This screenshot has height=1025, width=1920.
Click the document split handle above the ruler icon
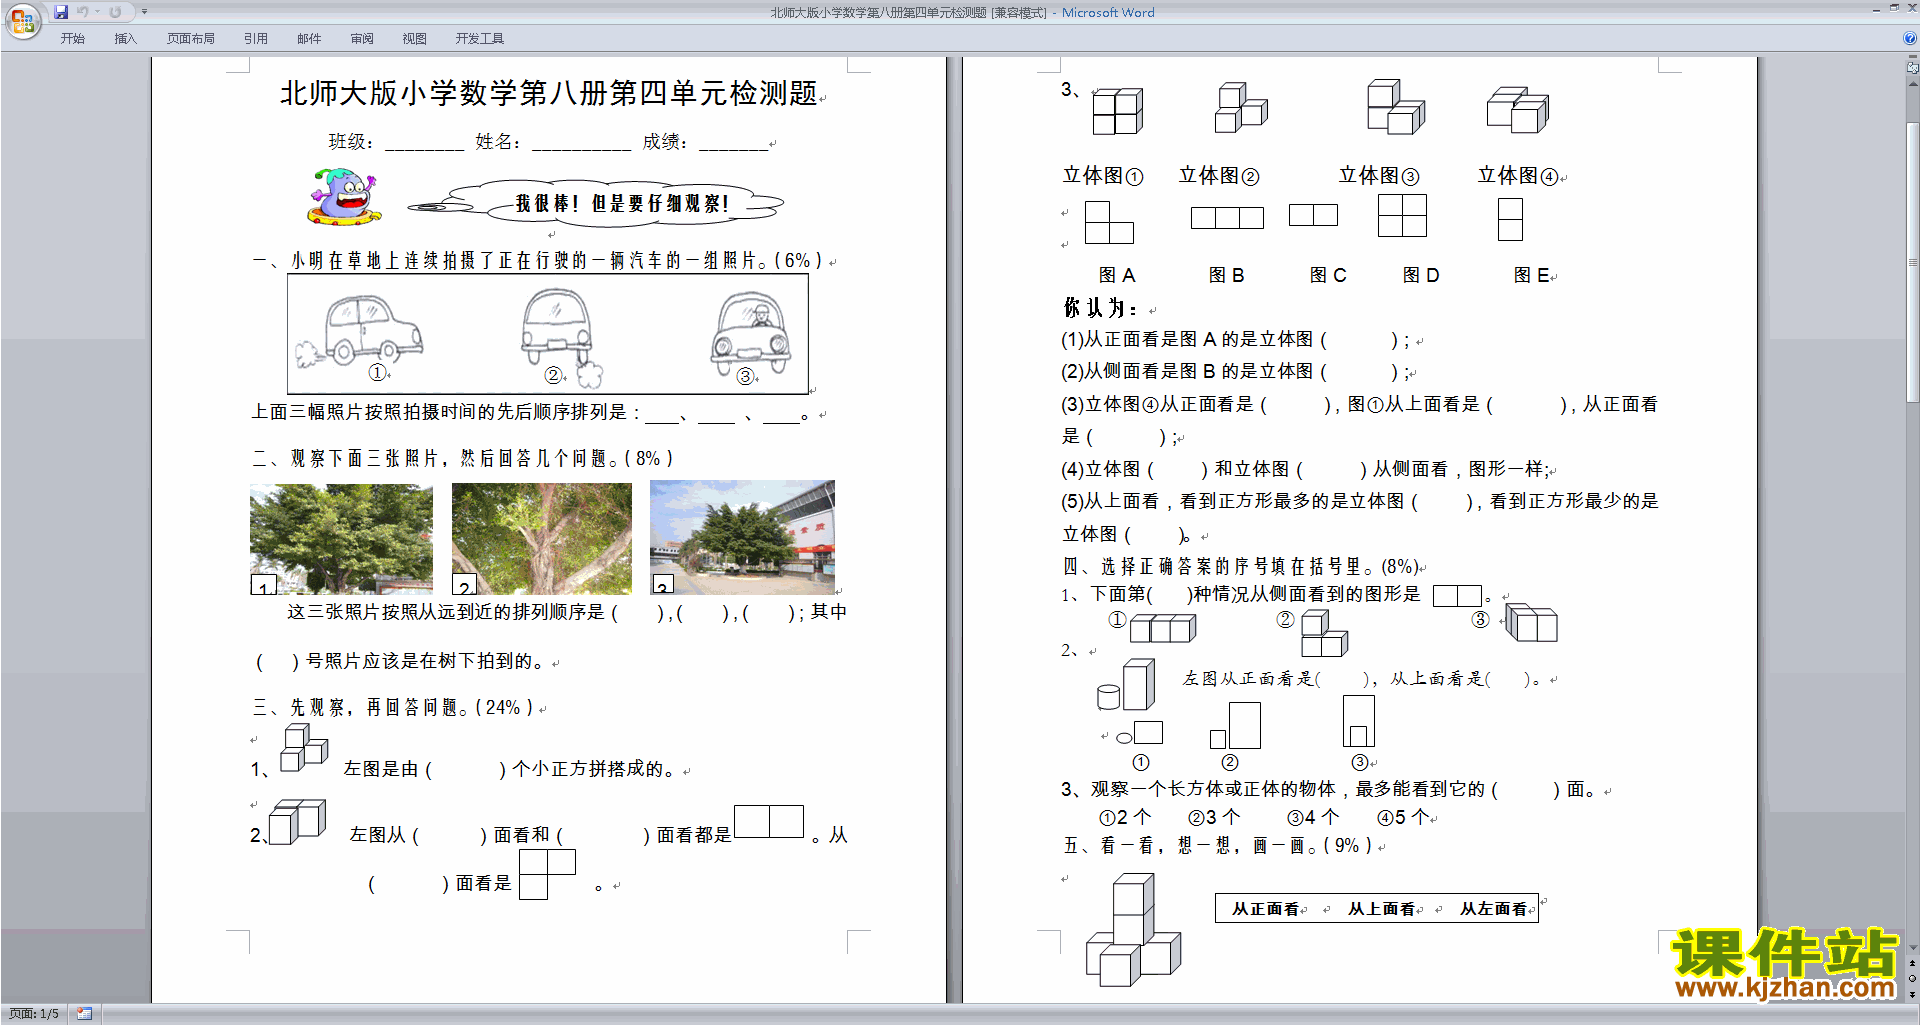1913,58
